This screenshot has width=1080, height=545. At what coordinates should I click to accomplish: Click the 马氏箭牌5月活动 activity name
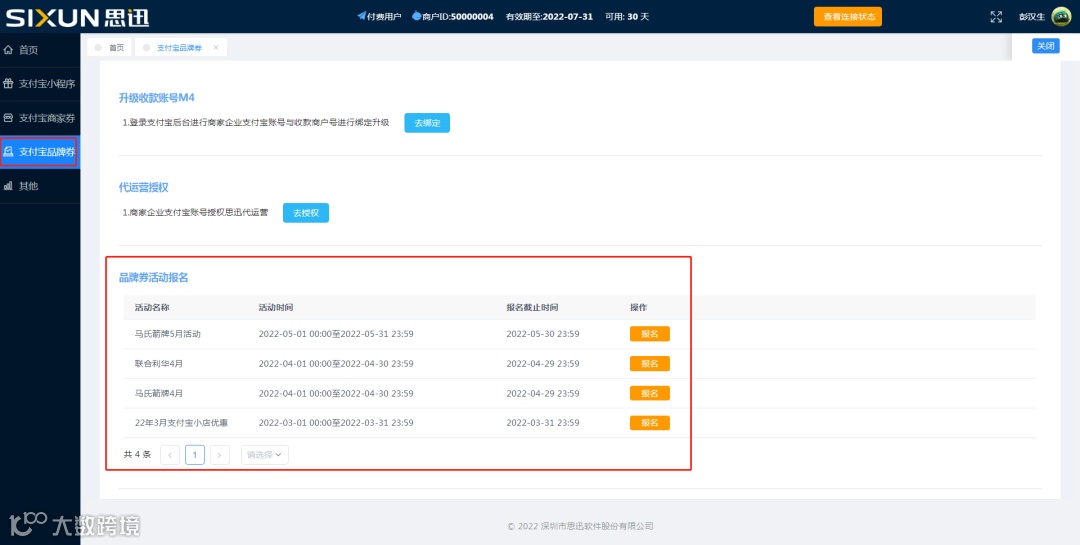[167, 334]
